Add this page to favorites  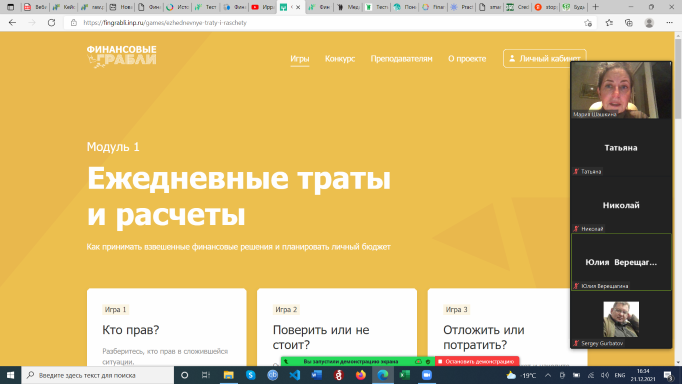(x=588, y=23)
